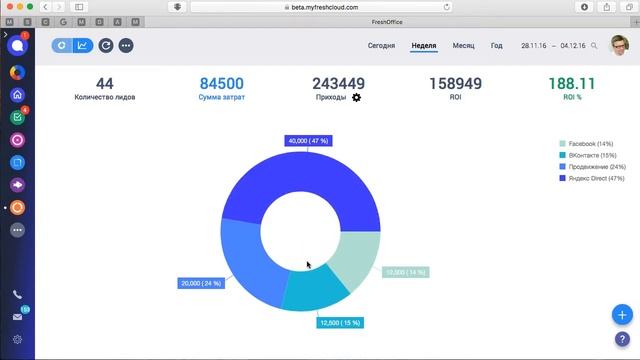Screen dimensions: 640x360
Task: Toggle Facebook (14%) legend swatch
Action: [562, 144]
